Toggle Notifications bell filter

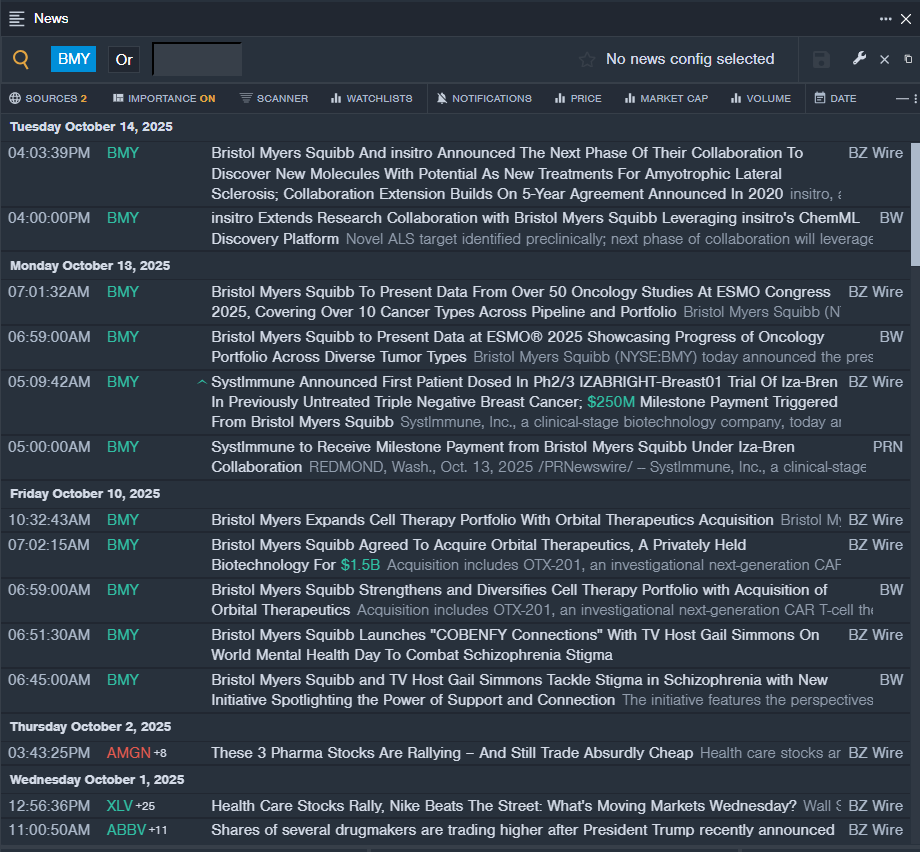tap(485, 98)
